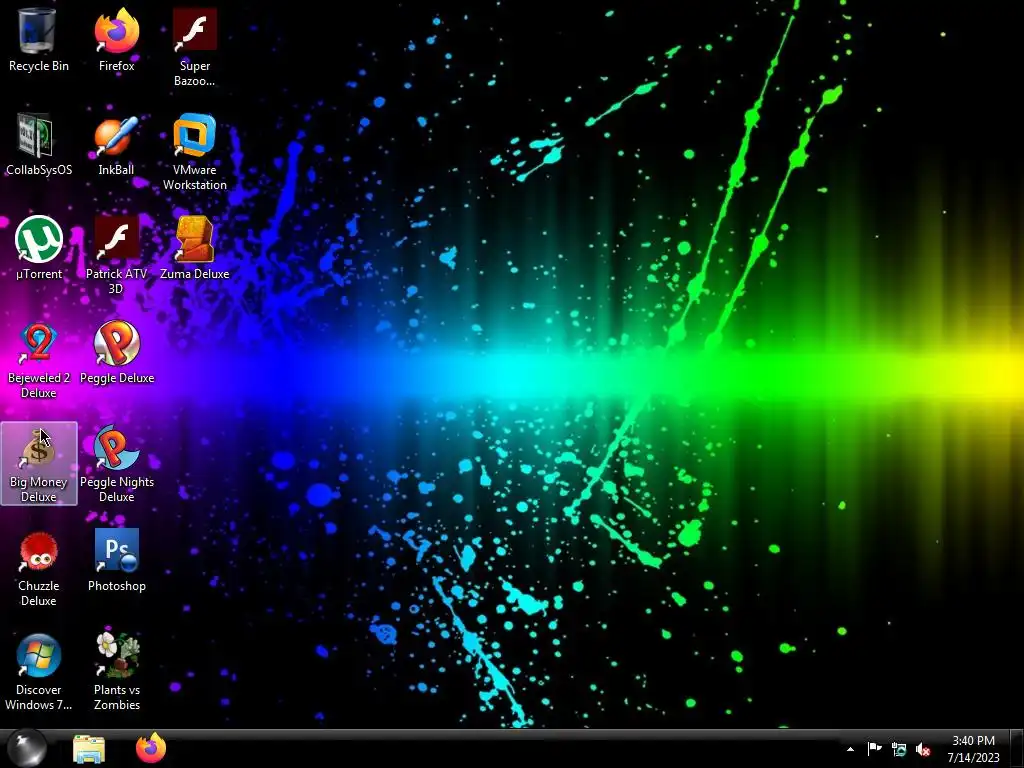Select the Super Bazoo... Flash shortcut
Image resolution: width=1024 pixels, height=768 pixels.
195,48
